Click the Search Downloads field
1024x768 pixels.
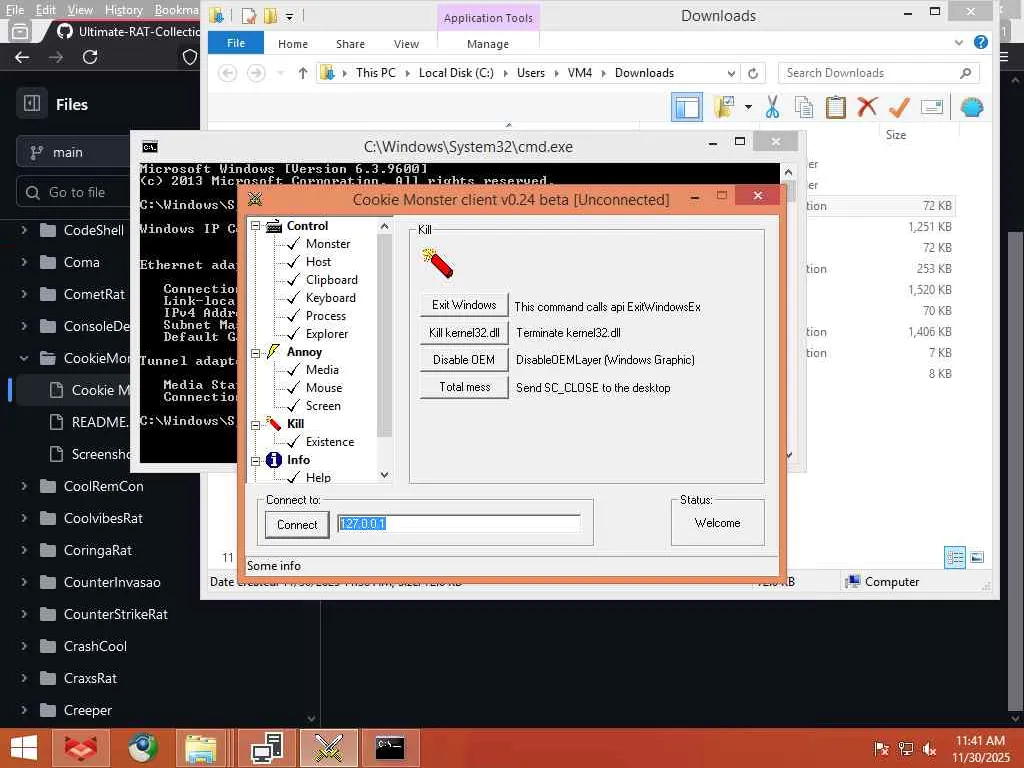878,73
